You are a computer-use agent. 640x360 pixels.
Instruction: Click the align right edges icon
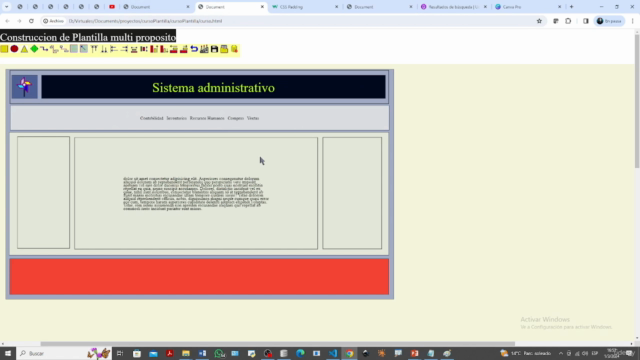point(124,49)
